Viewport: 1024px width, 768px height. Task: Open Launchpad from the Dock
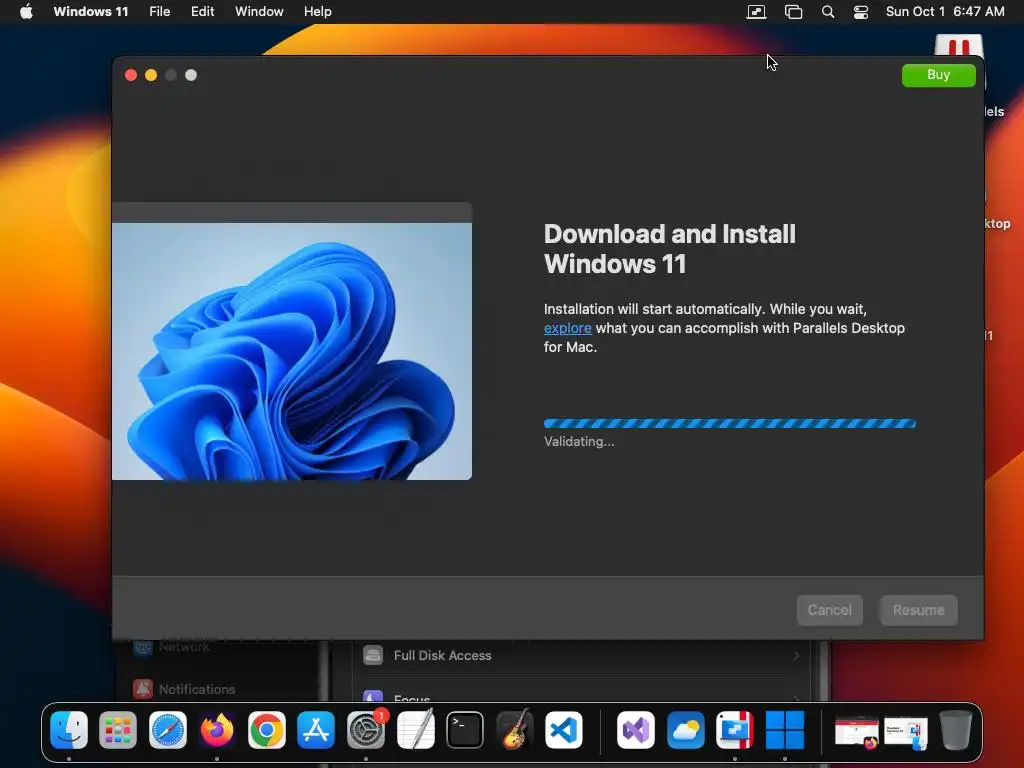tap(118, 729)
